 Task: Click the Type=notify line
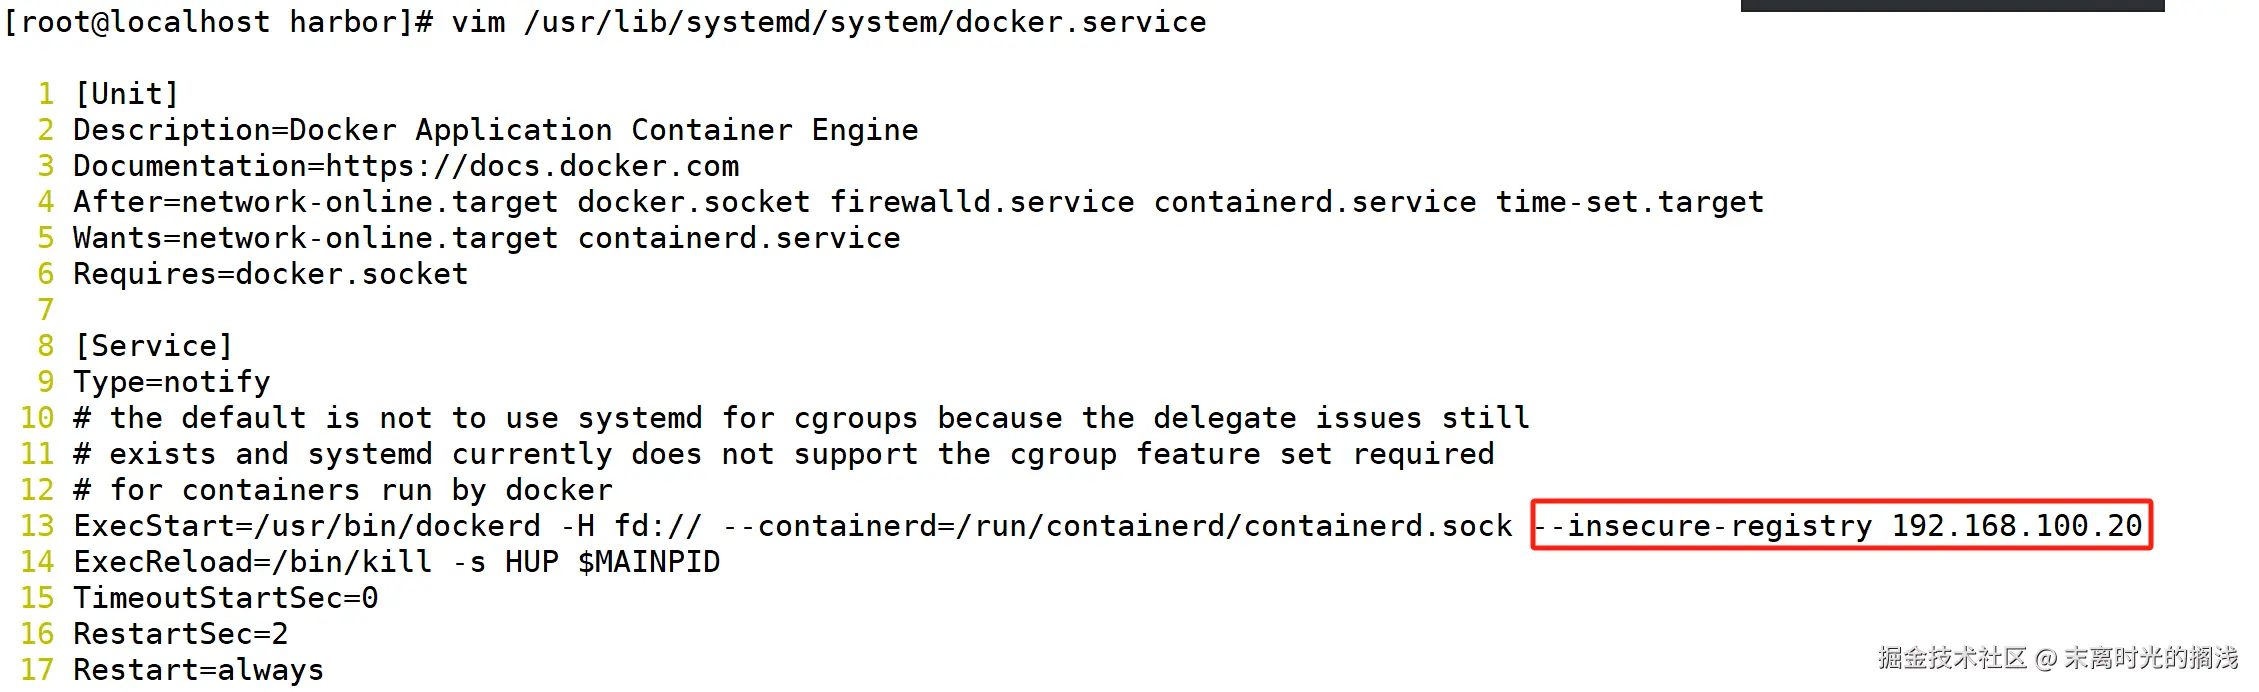click(x=171, y=382)
